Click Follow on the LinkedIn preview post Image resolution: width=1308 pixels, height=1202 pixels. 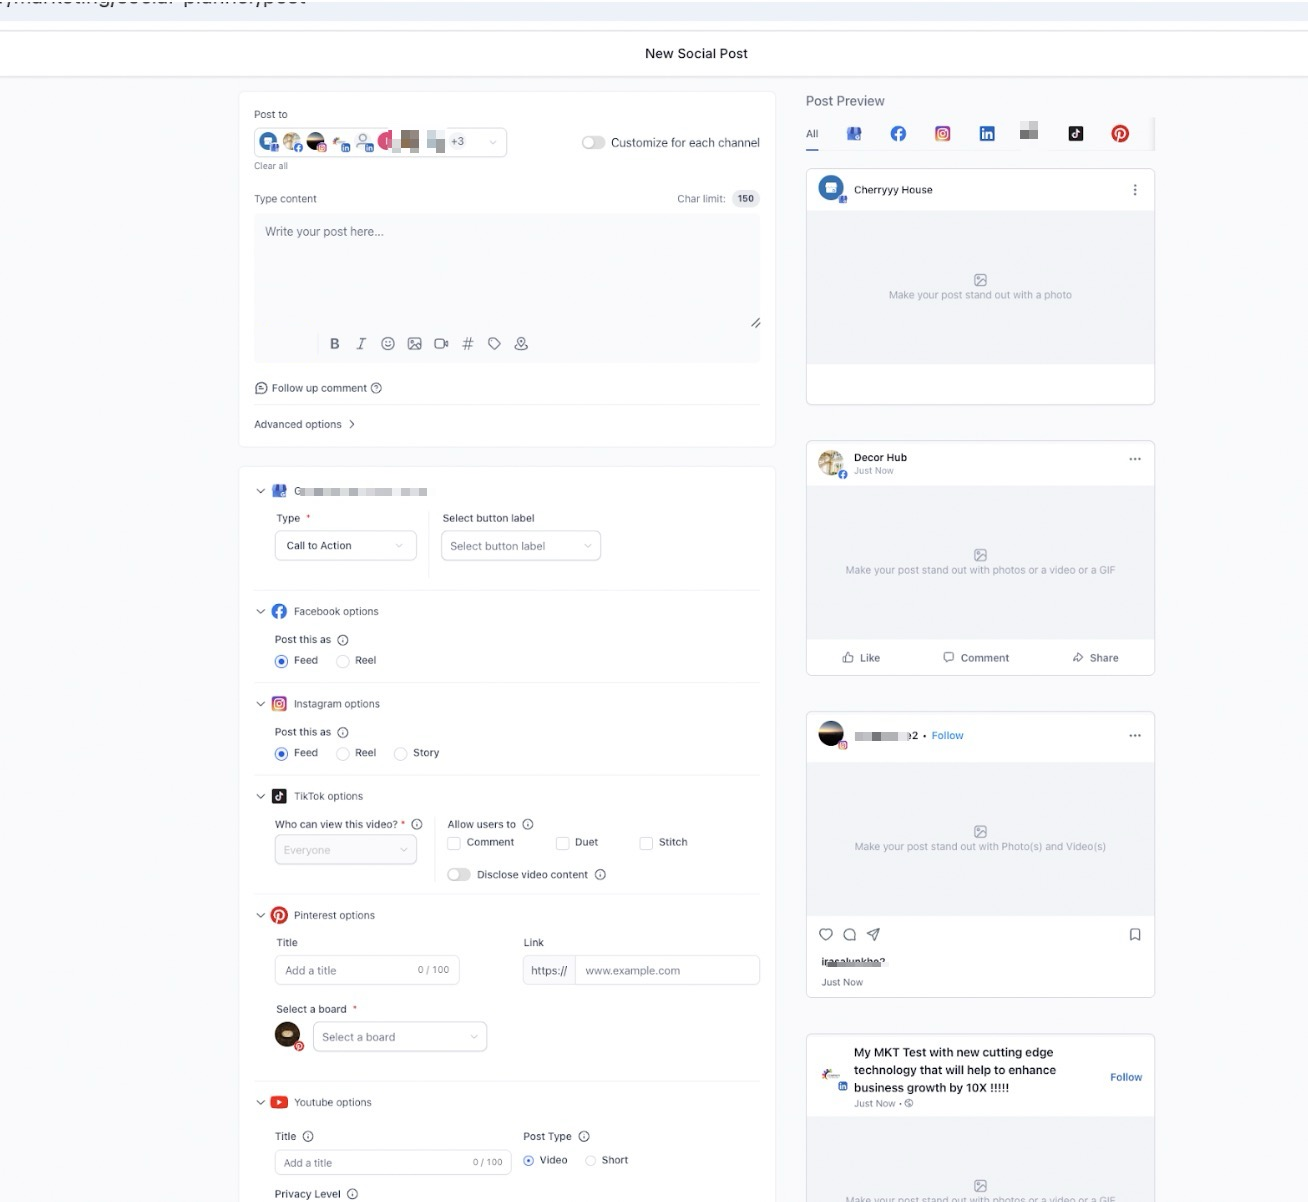1126,1077
